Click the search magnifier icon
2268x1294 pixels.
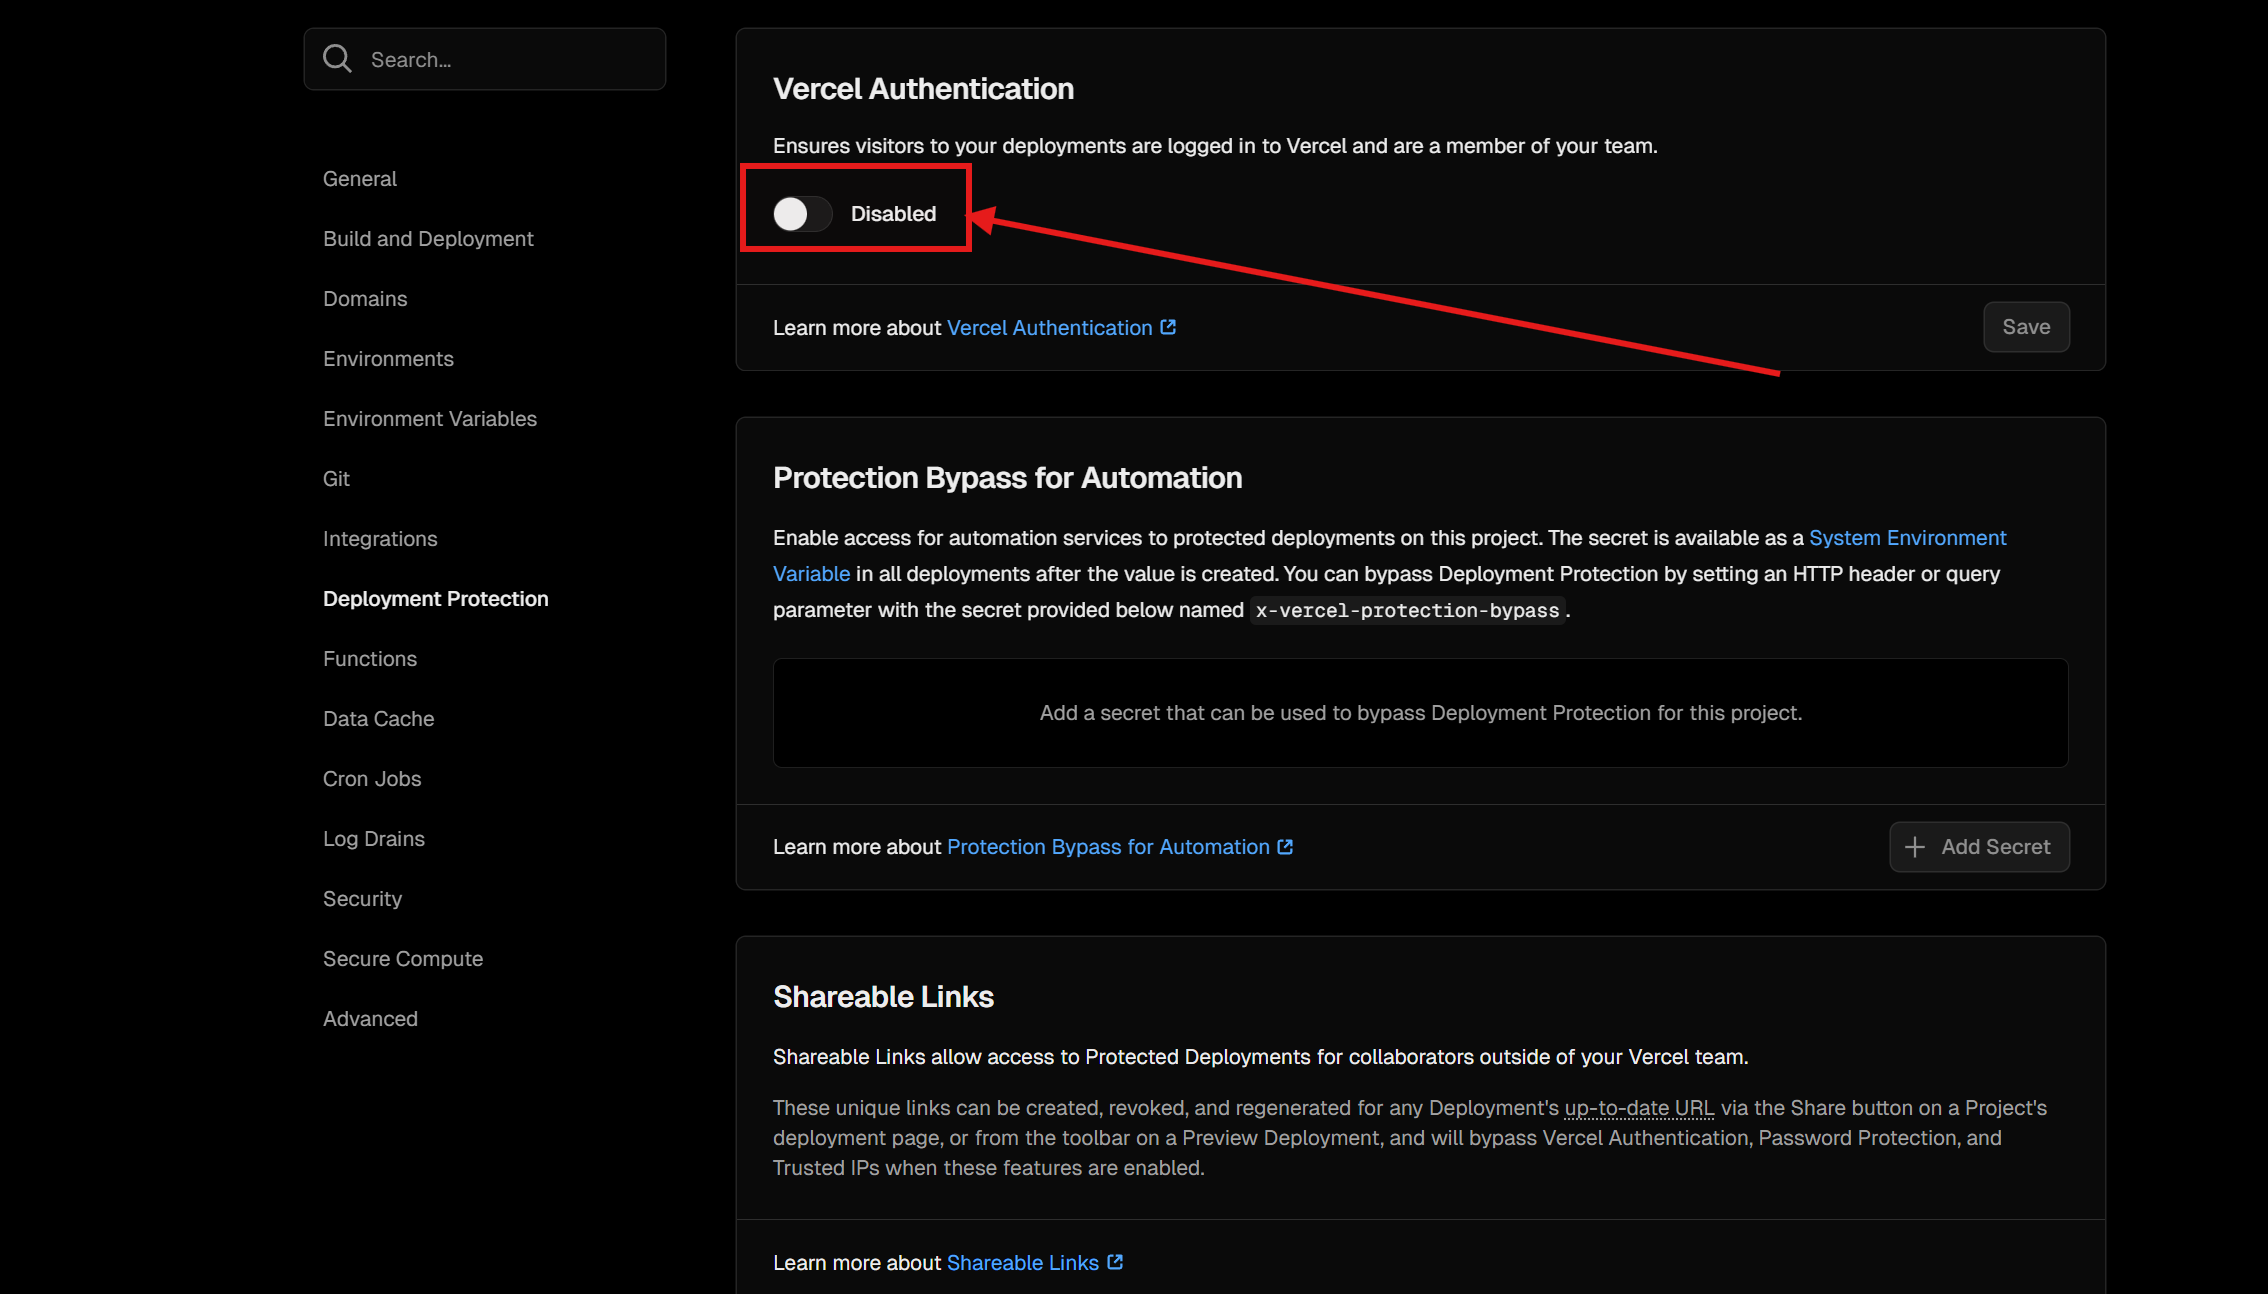(x=337, y=59)
